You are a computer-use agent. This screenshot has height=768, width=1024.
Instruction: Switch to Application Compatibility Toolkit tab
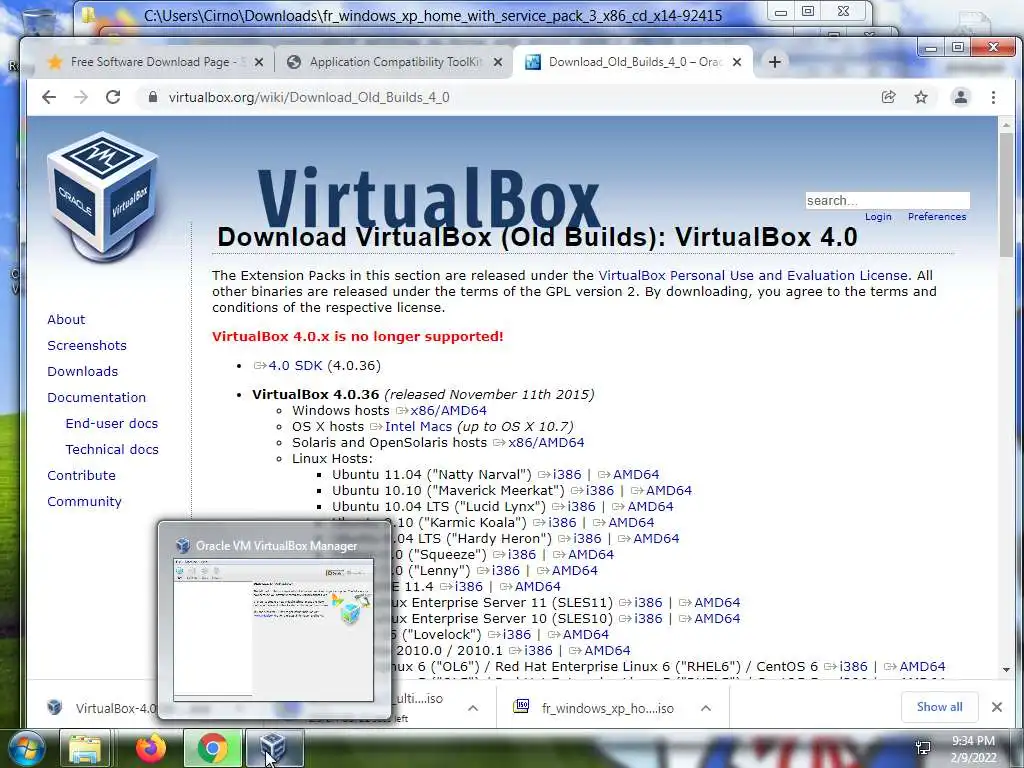click(394, 62)
